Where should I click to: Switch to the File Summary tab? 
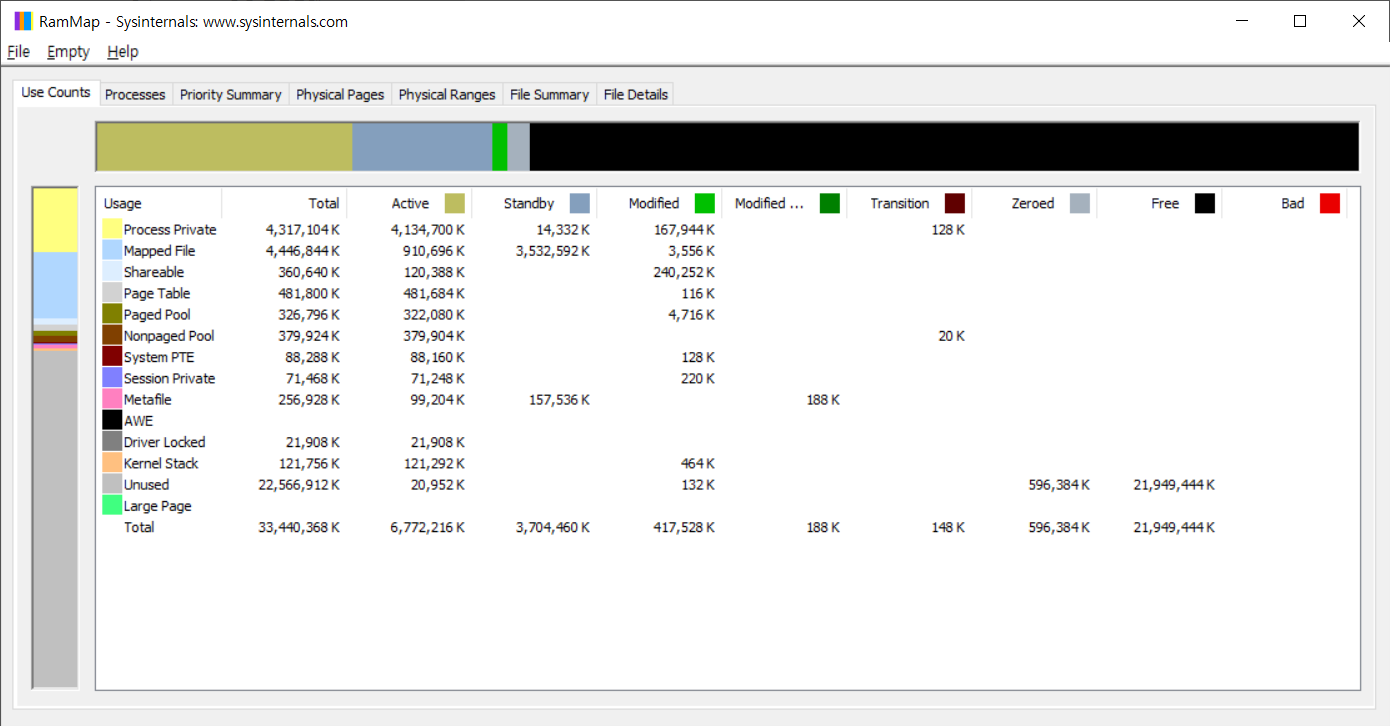click(549, 94)
